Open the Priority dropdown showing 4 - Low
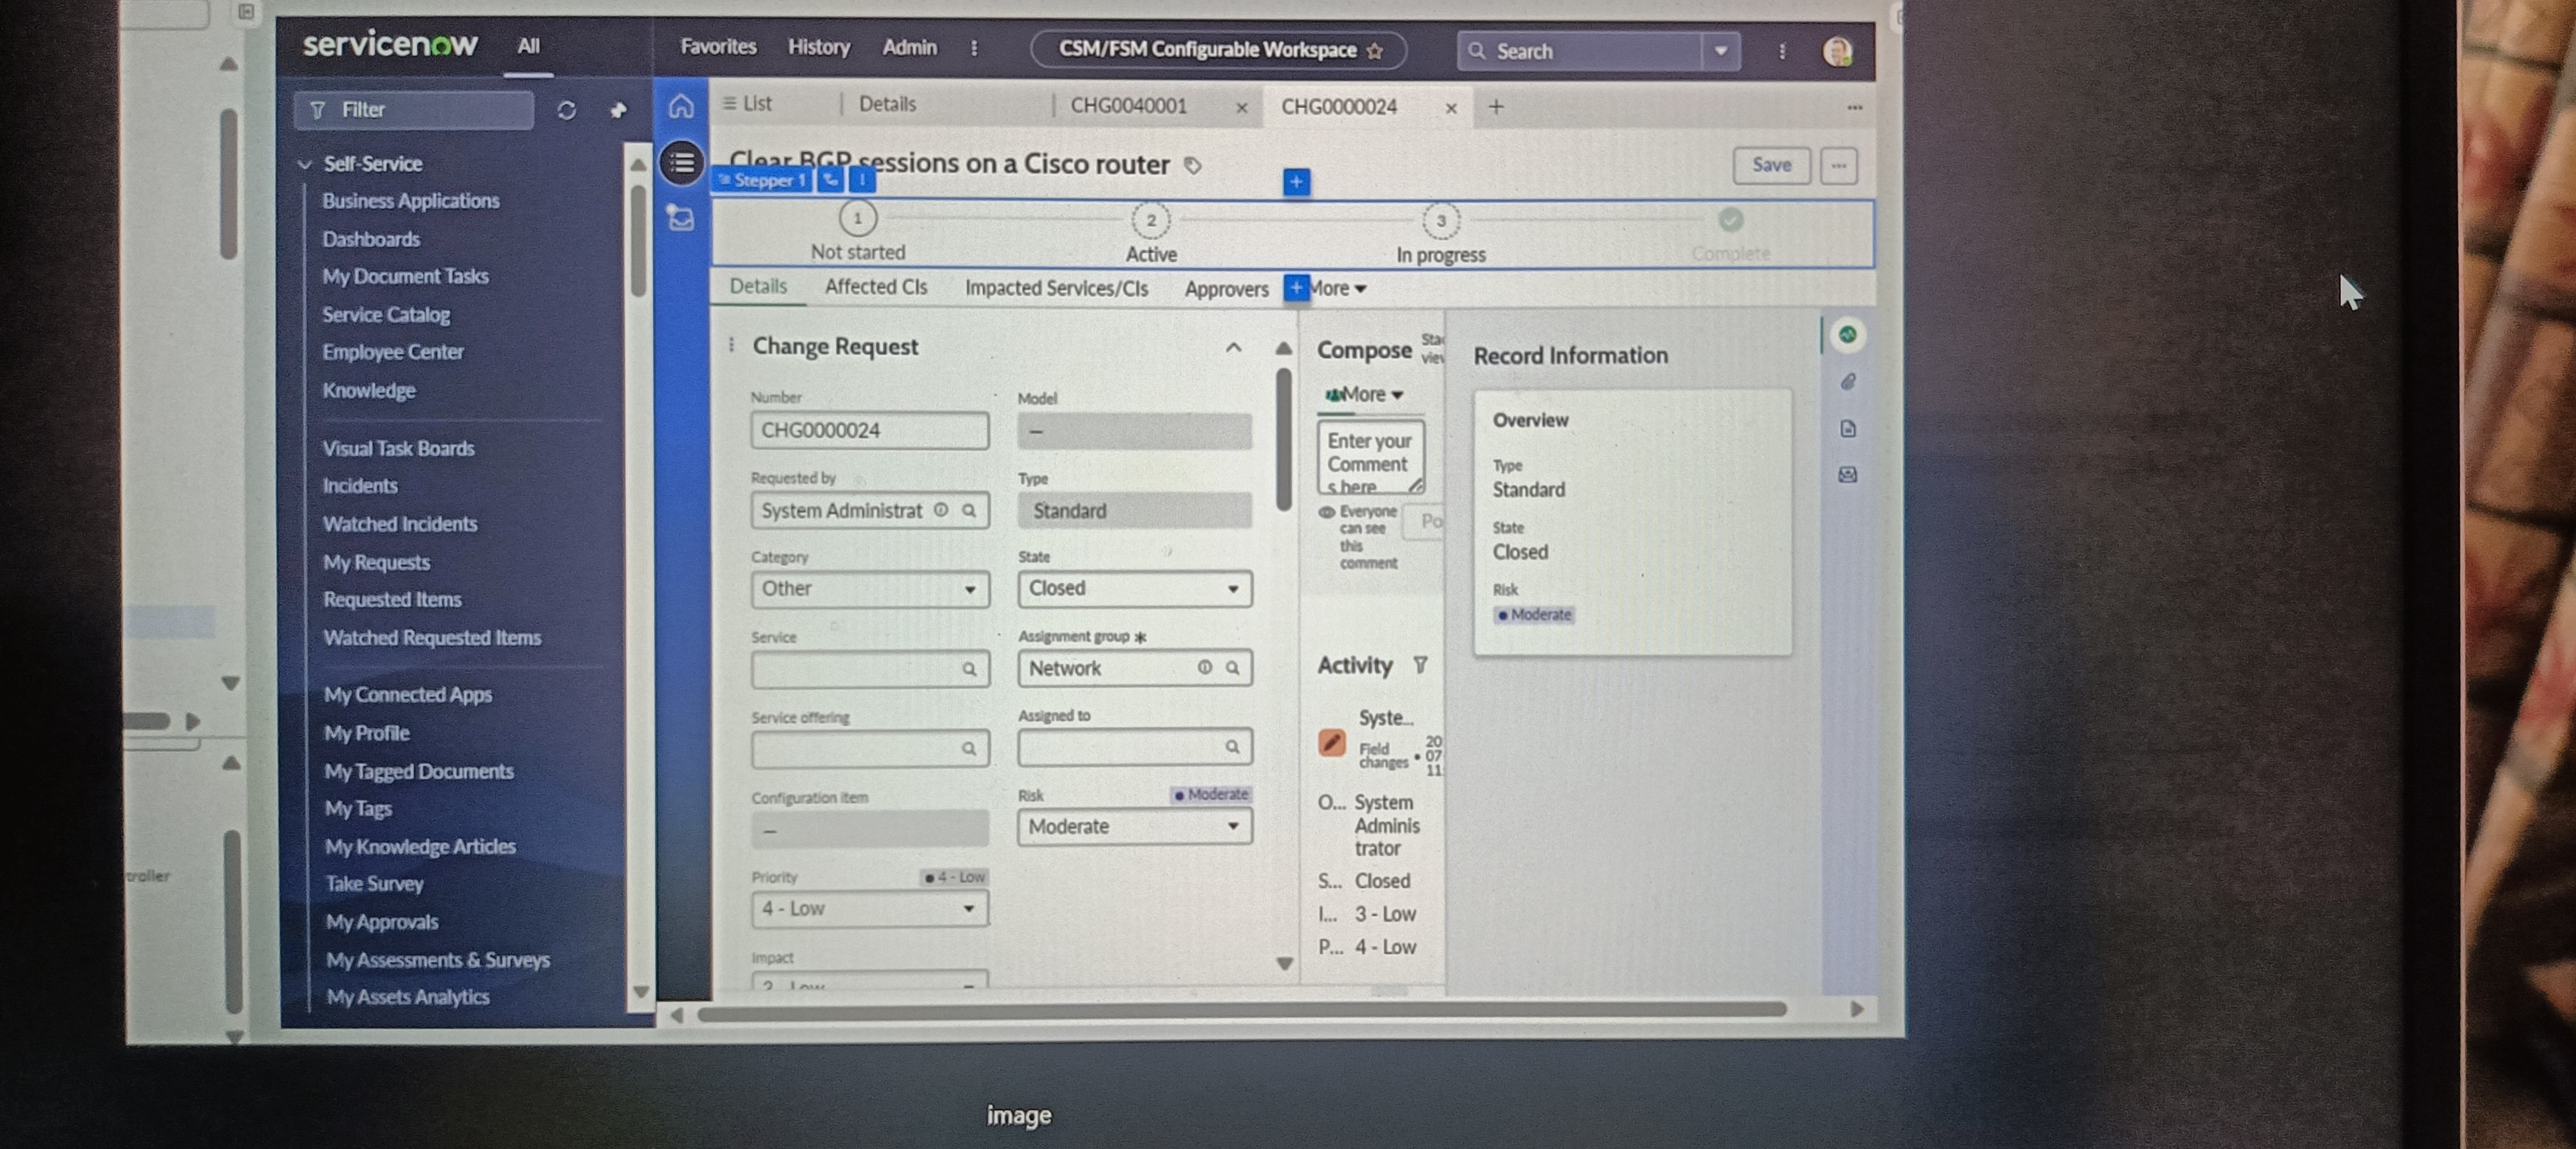2576x1149 pixels. [x=870, y=909]
